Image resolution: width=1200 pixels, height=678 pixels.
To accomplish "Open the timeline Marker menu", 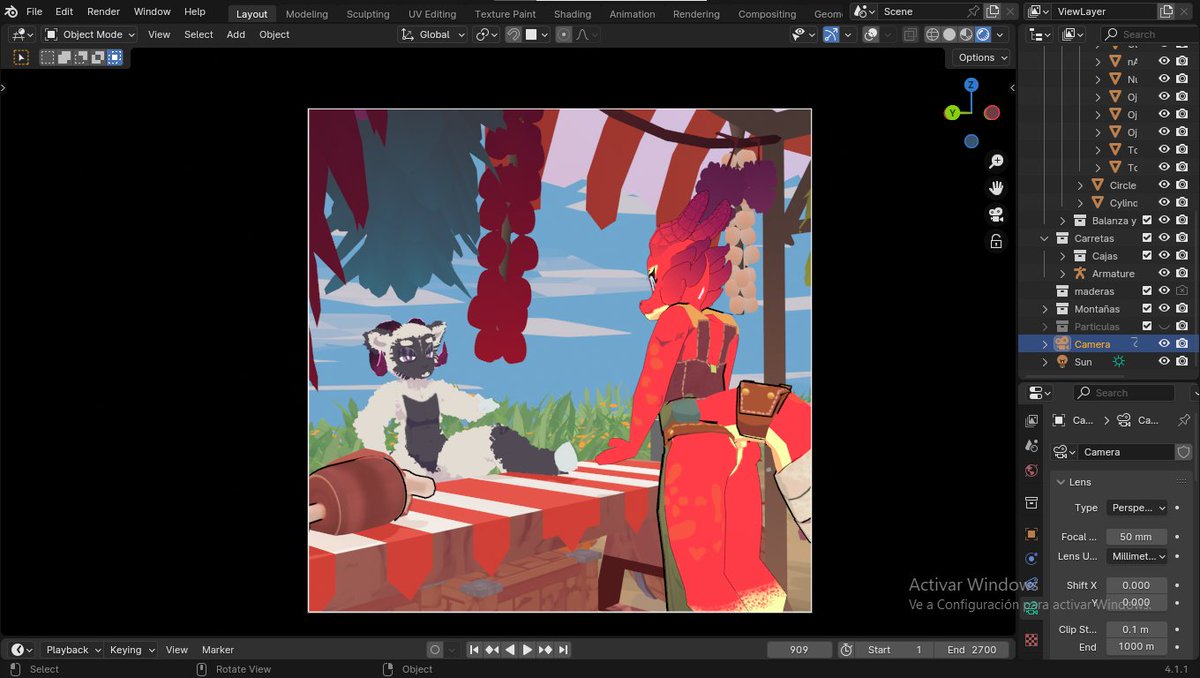I will [x=218, y=650].
